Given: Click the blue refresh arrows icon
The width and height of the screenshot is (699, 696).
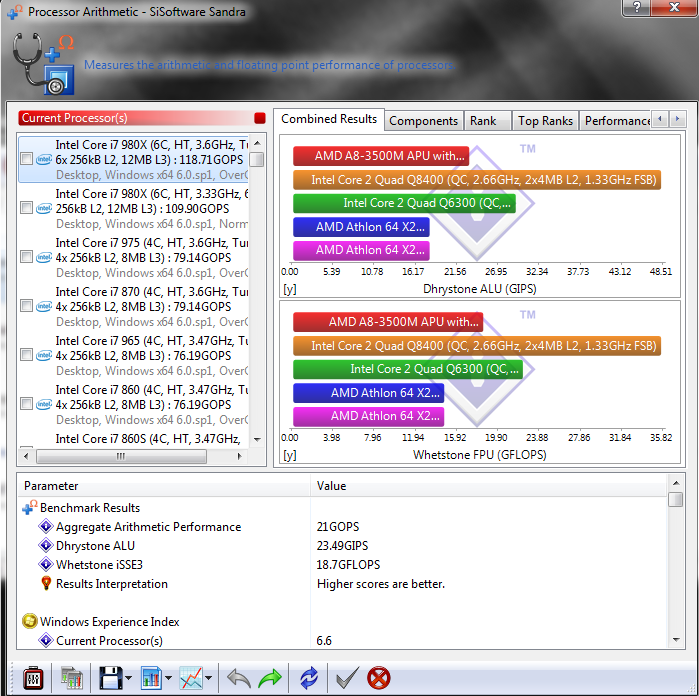Looking at the screenshot, I should click(x=308, y=678).
